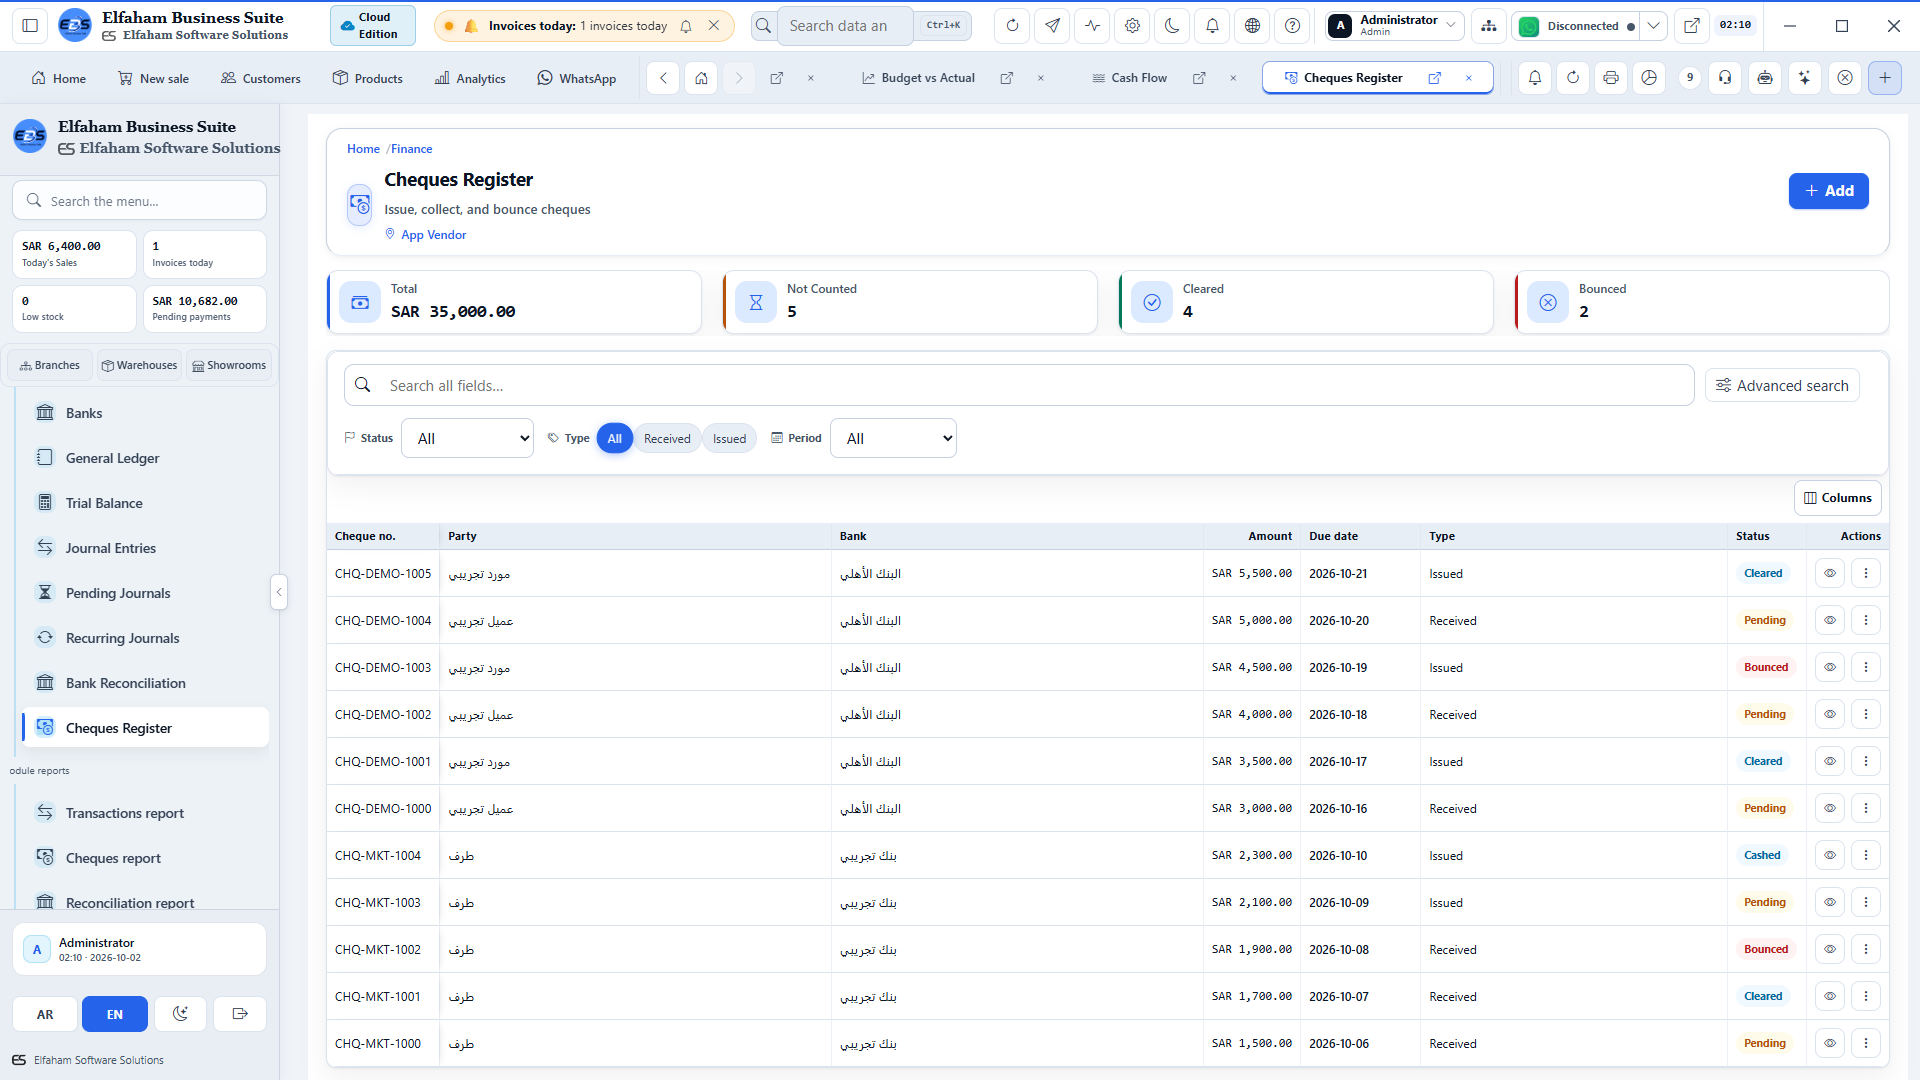1920x1080 pixels.
Task: Click the refresh icon next to search box
Action: click(x=1012, y=26)
